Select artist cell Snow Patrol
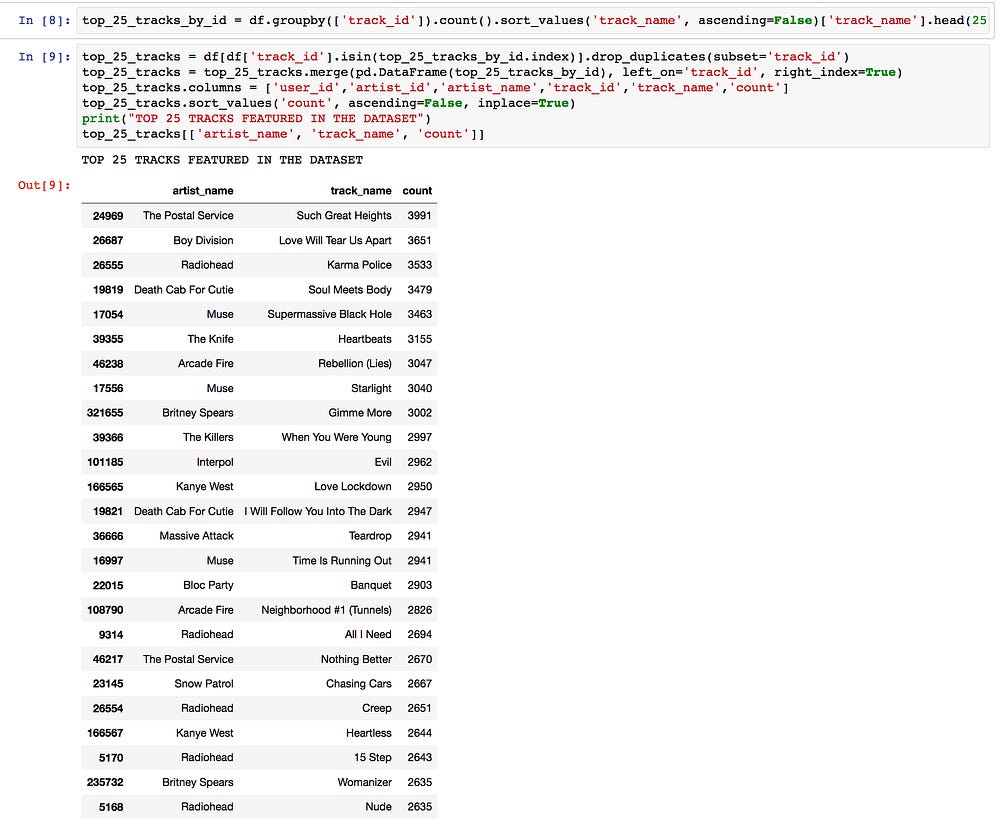 (x=203, y=684)
